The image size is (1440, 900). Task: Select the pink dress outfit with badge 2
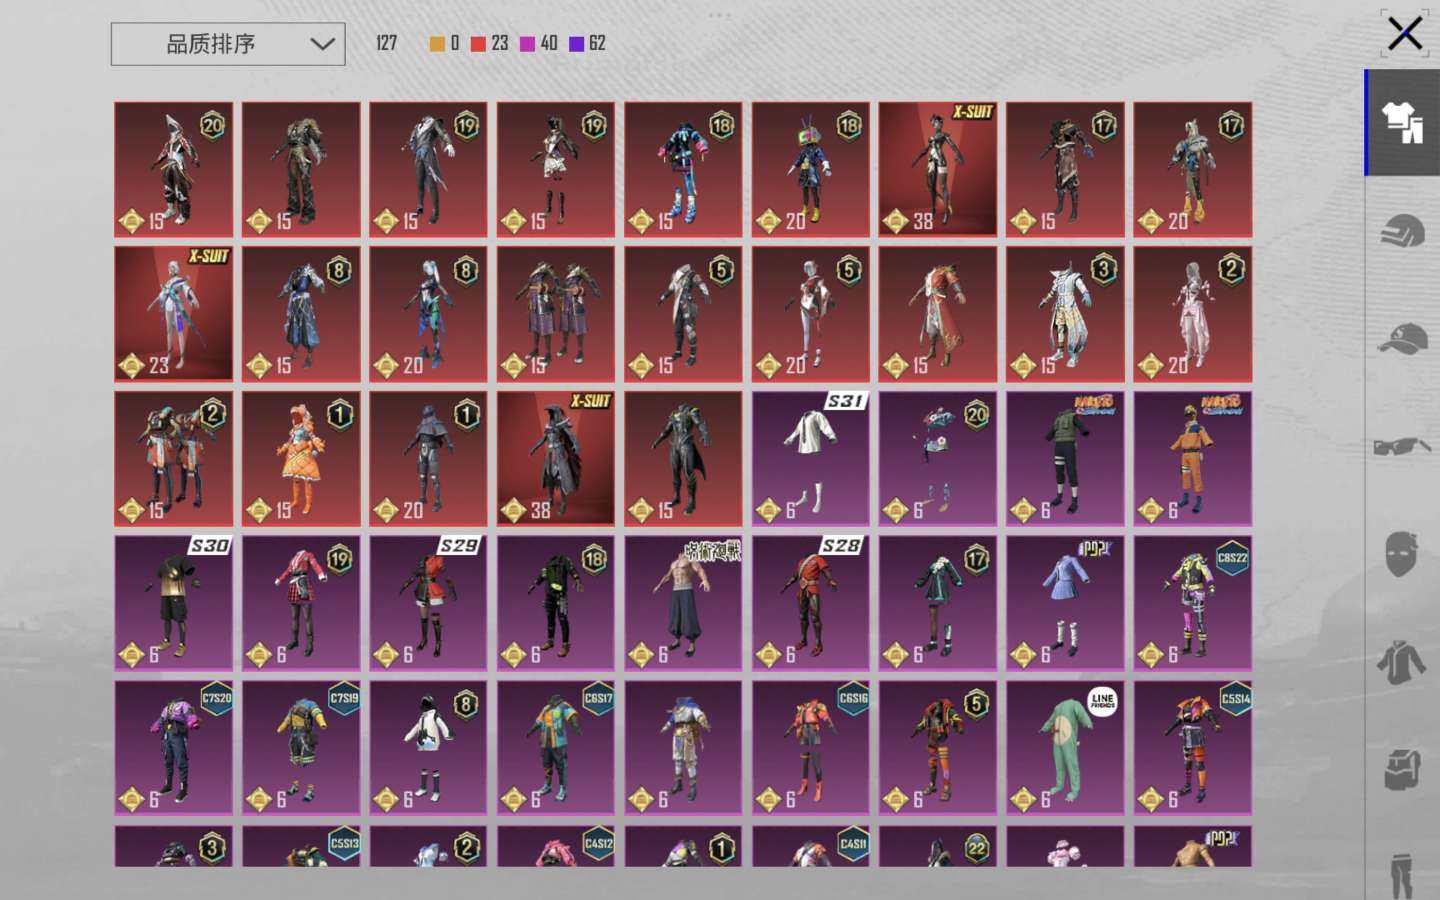tap(1193, 314)
